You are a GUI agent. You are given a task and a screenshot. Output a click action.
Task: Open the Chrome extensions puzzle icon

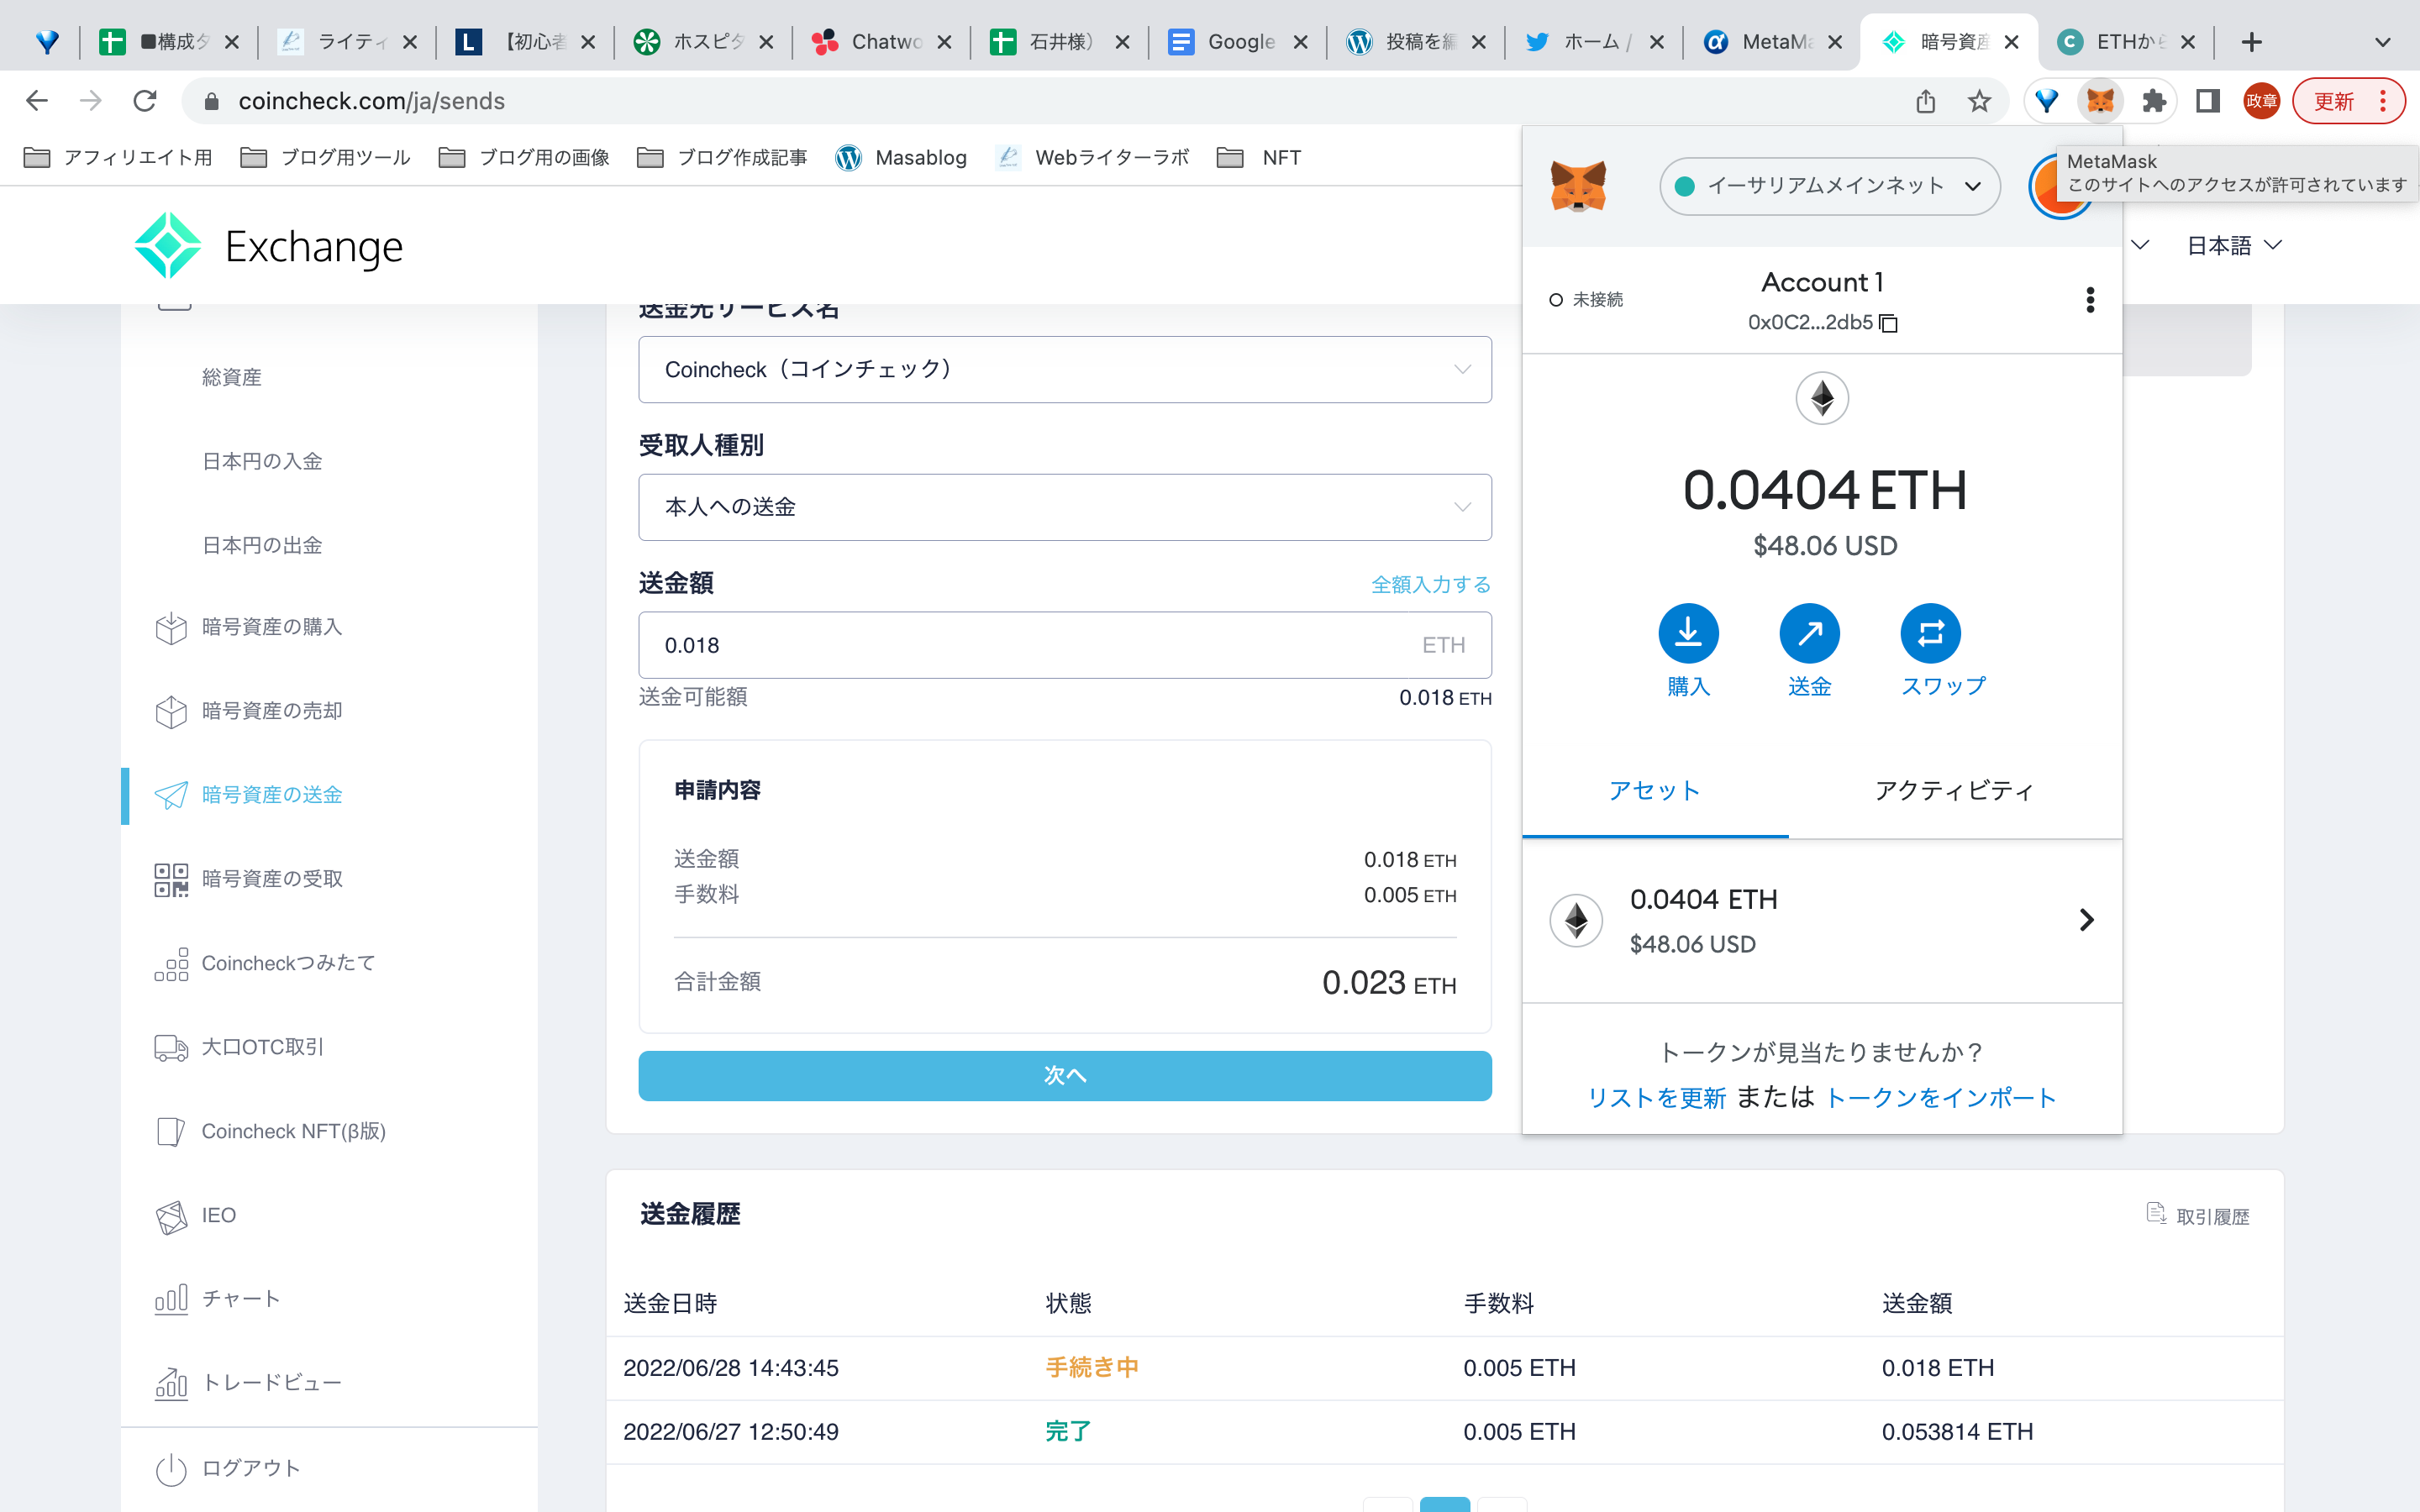[2153, 101]
